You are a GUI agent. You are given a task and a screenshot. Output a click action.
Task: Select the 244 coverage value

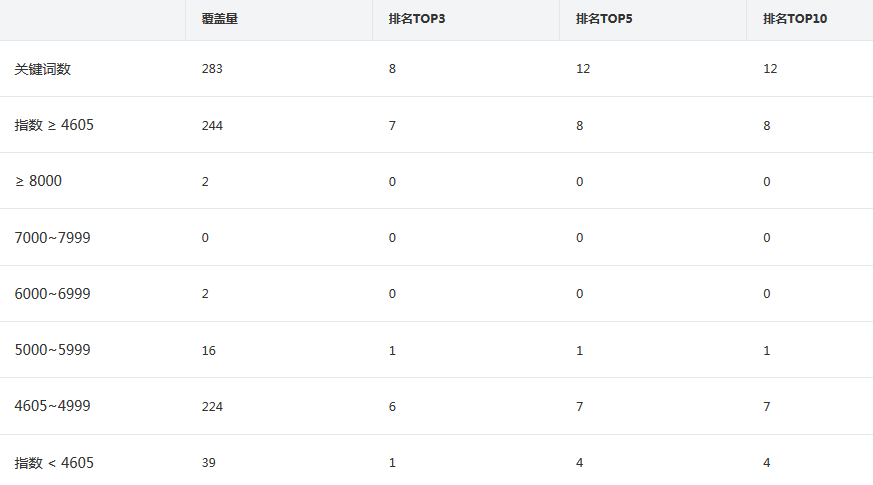(x=212, y=126)
